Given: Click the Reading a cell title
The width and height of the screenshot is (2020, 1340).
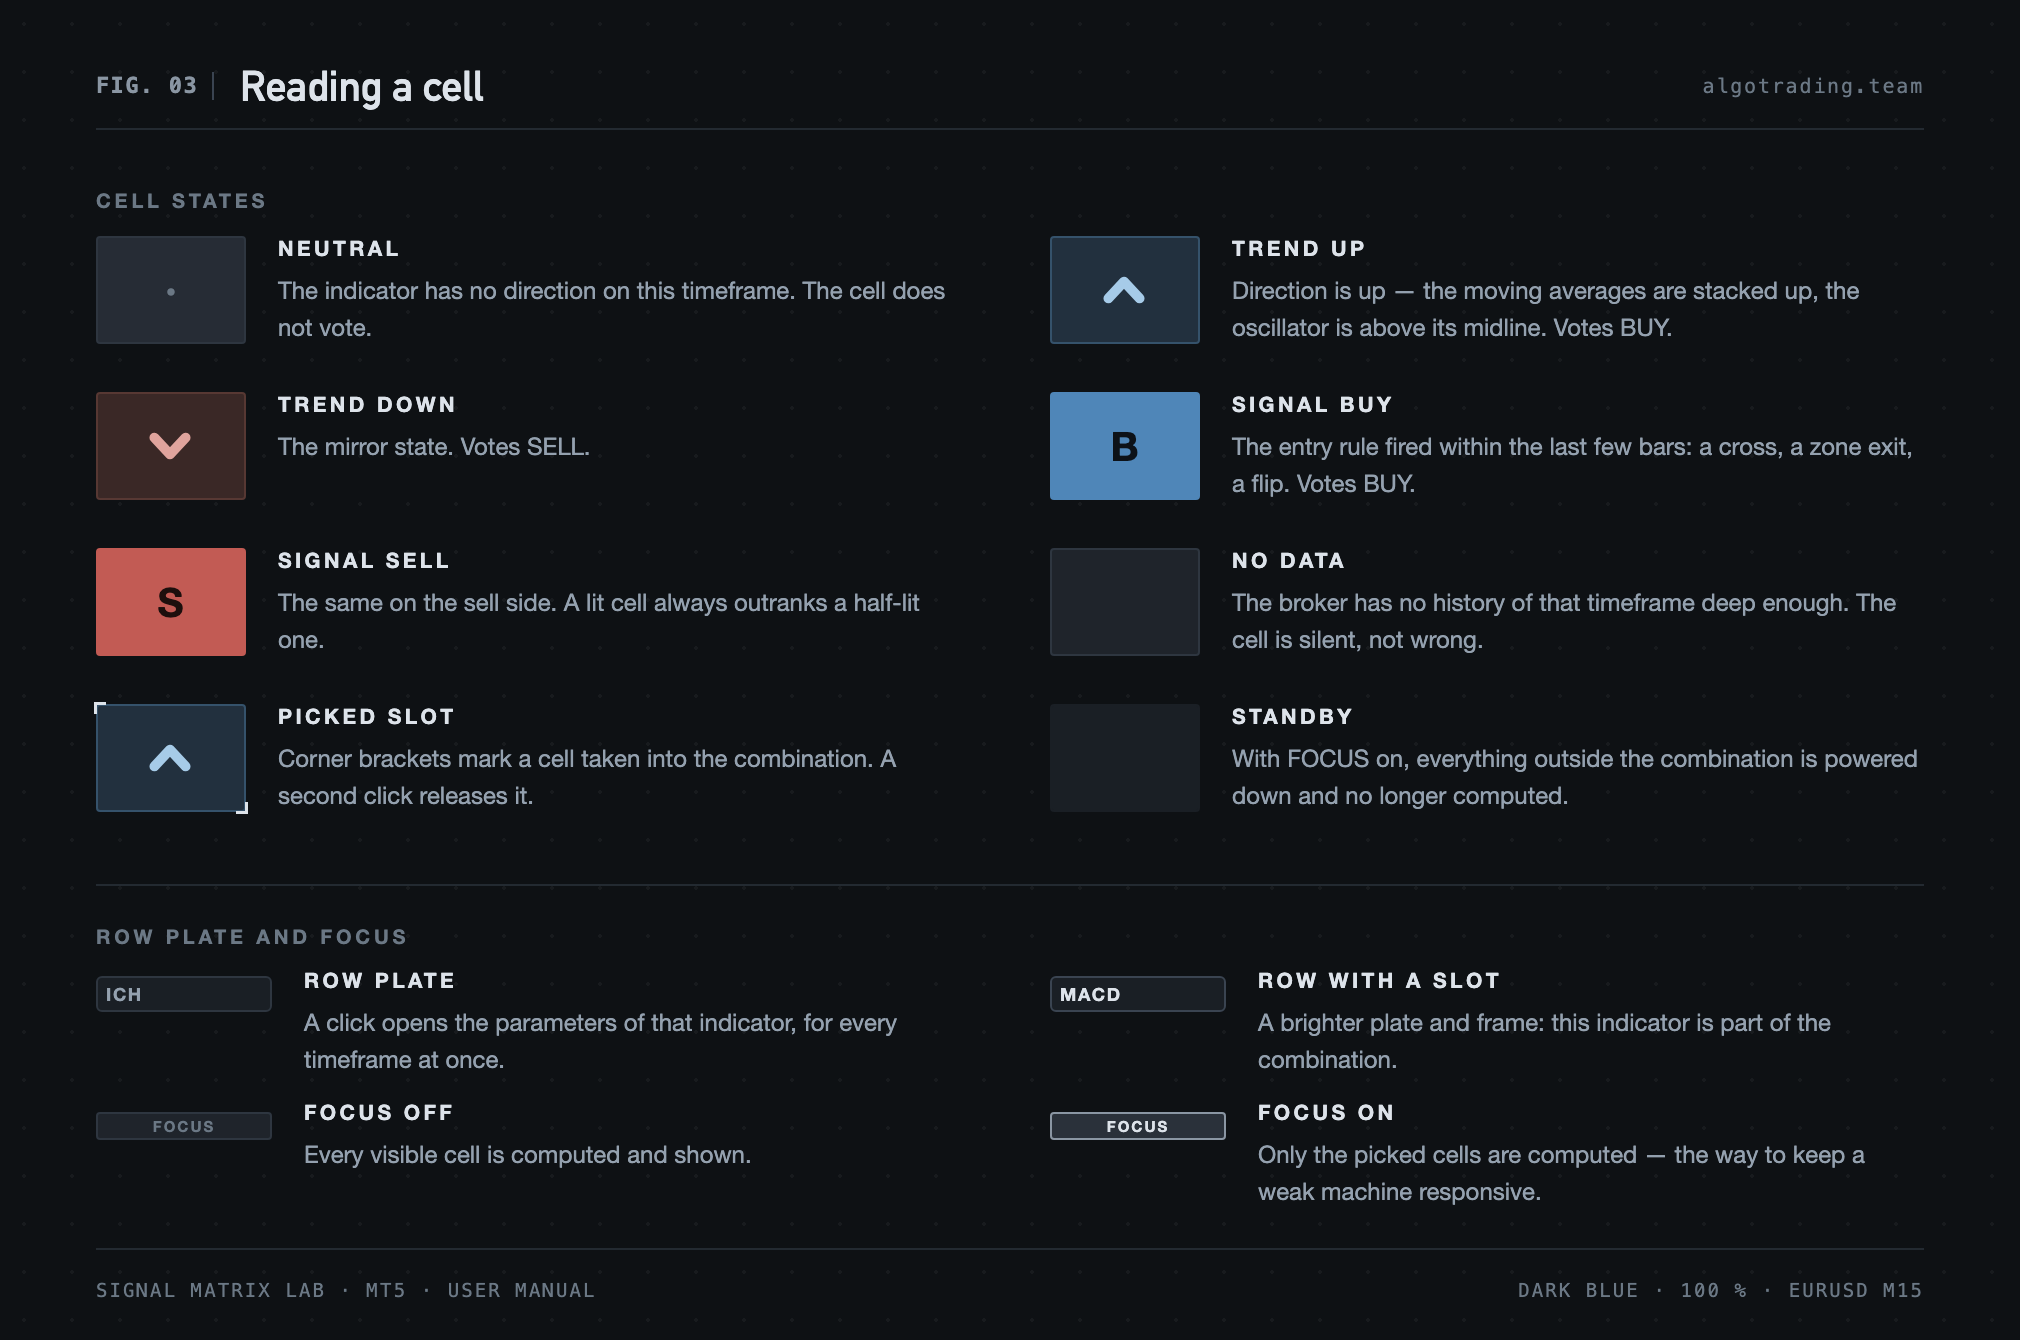Looking at the screenshot, I should pos(362,87).
